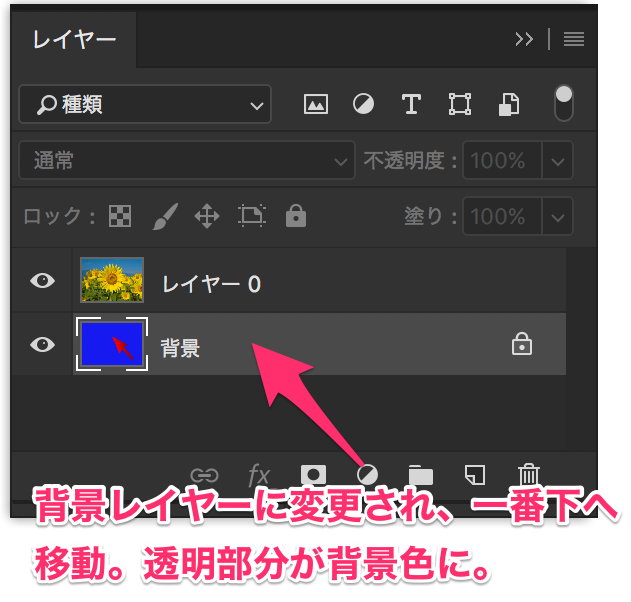Collapse panel with double chevron icon
This screenshot has height=602, width=631.
(x=524, y=39)
